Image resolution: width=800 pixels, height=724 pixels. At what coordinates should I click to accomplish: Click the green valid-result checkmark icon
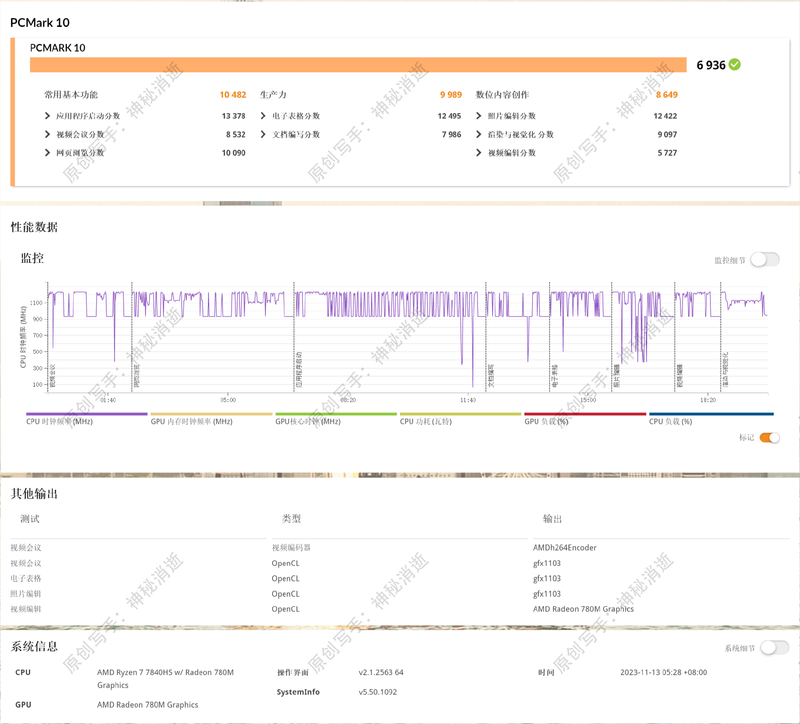(x=735, y=65)
